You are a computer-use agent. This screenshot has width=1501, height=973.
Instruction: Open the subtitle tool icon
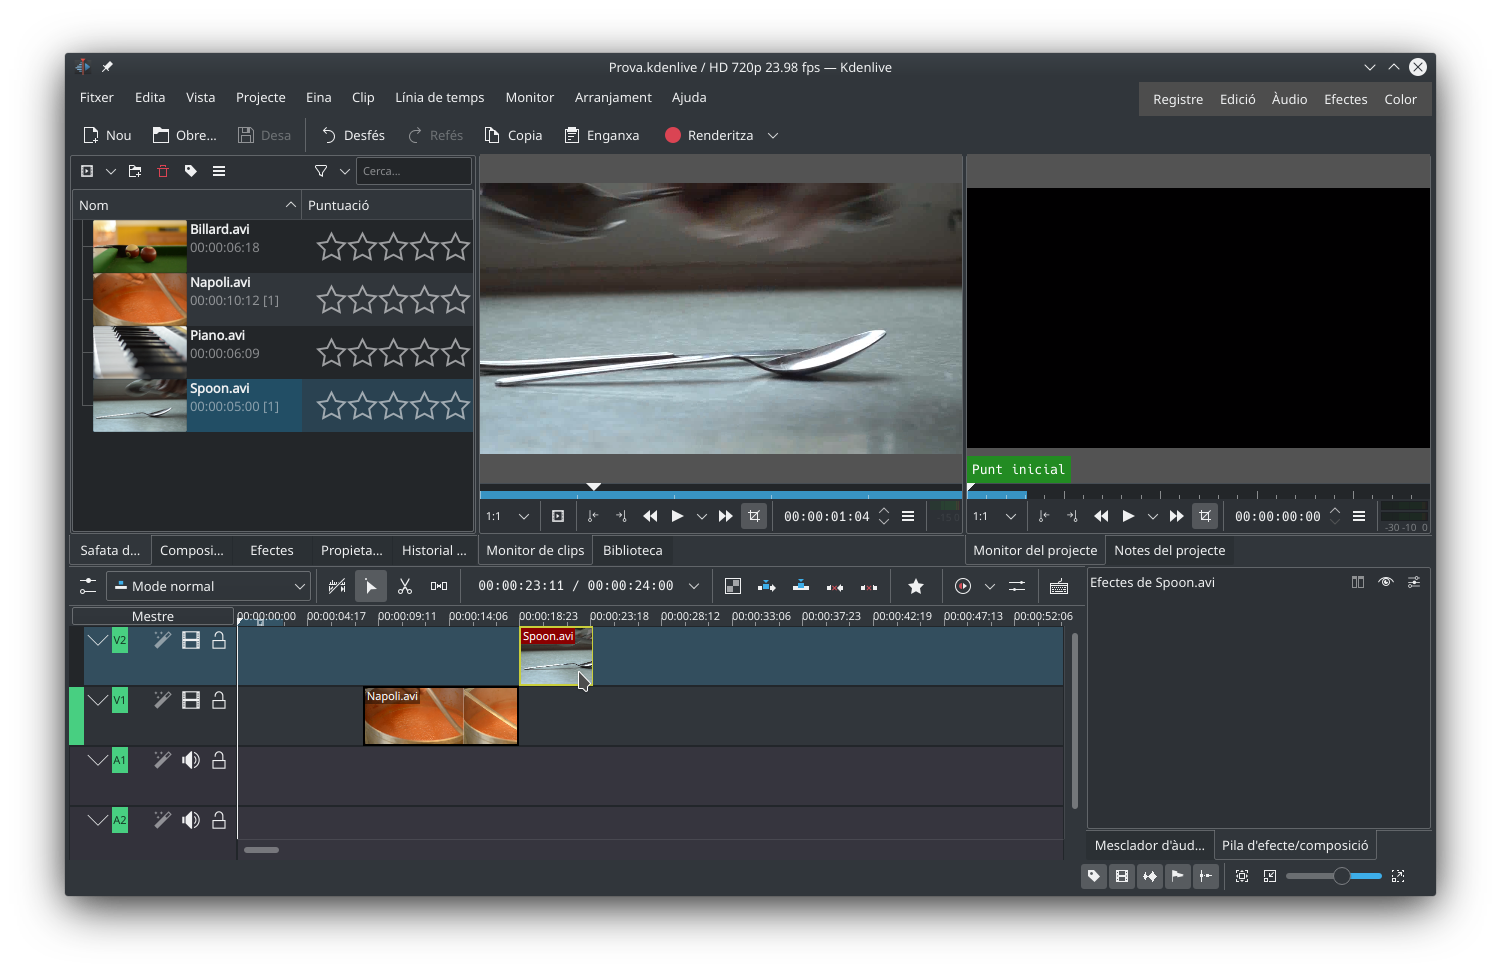point(1059,586)
